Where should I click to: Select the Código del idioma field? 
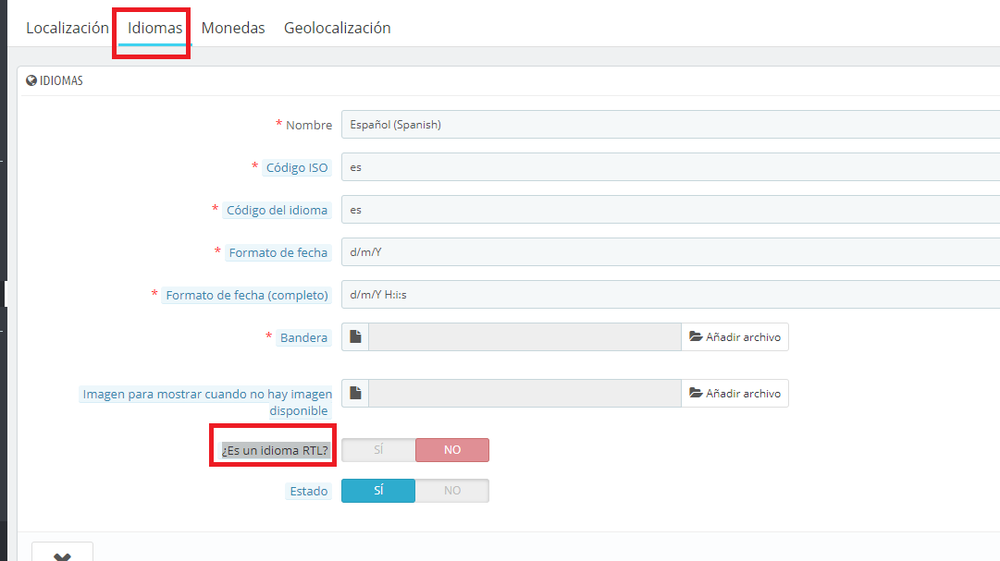[x=668, y=210]
